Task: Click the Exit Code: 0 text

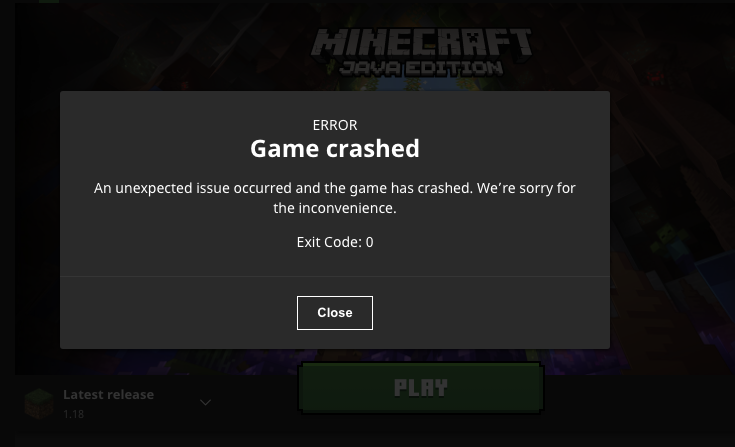Action: pos(335,242)
